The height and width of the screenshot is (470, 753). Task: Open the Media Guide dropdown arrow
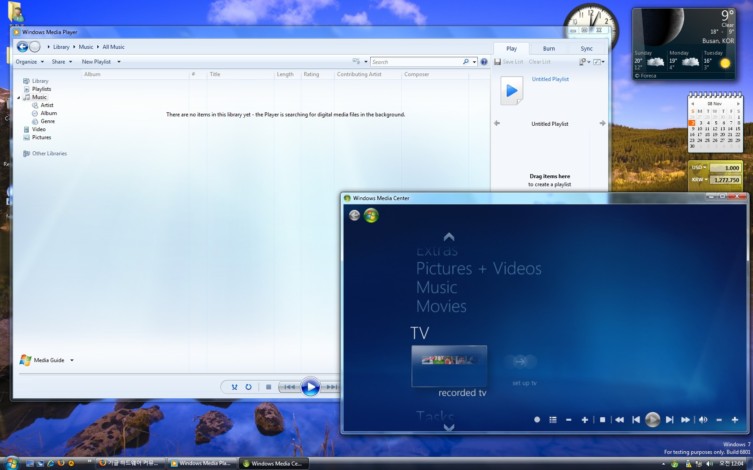(72, 360)
